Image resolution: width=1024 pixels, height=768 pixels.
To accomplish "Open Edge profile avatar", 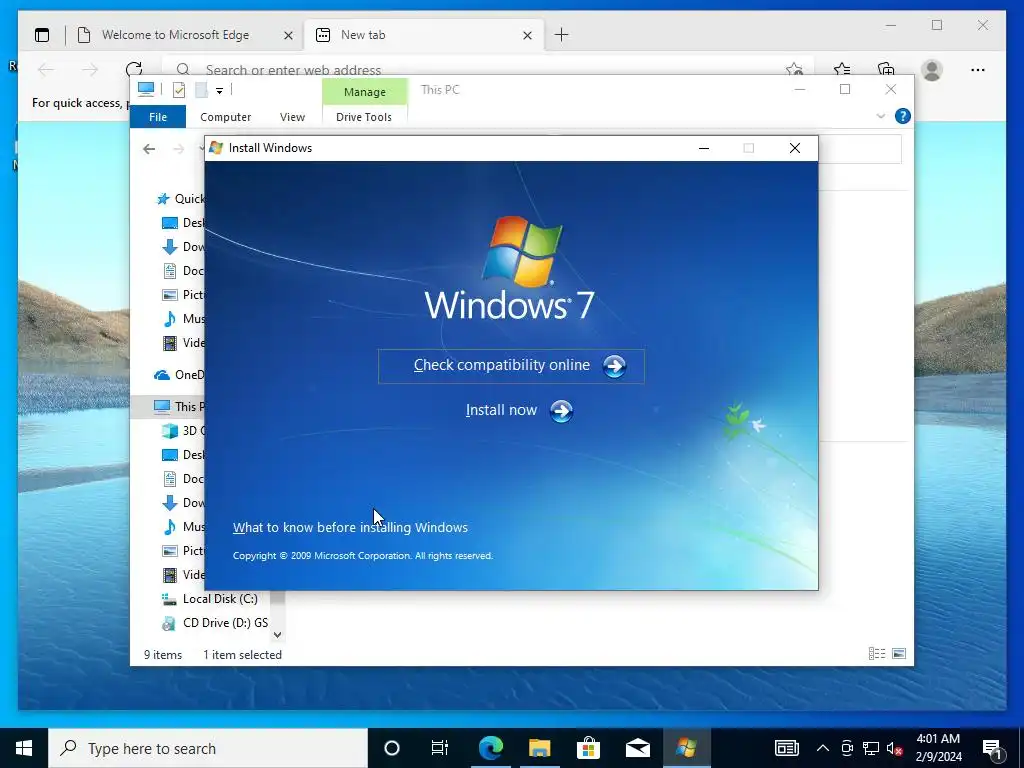I will click(932, 70).
